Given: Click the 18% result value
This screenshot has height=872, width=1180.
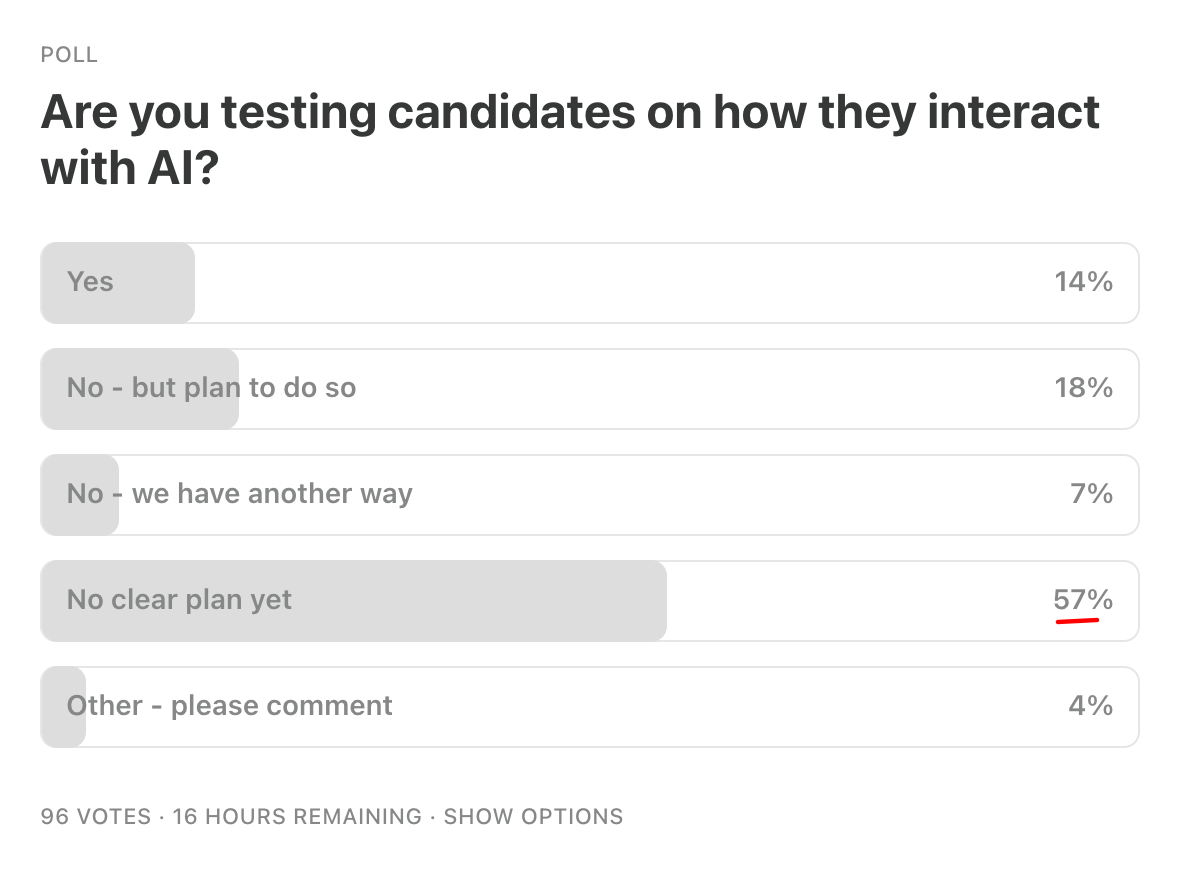Looking at the screenshot, I should [1083, 388].
